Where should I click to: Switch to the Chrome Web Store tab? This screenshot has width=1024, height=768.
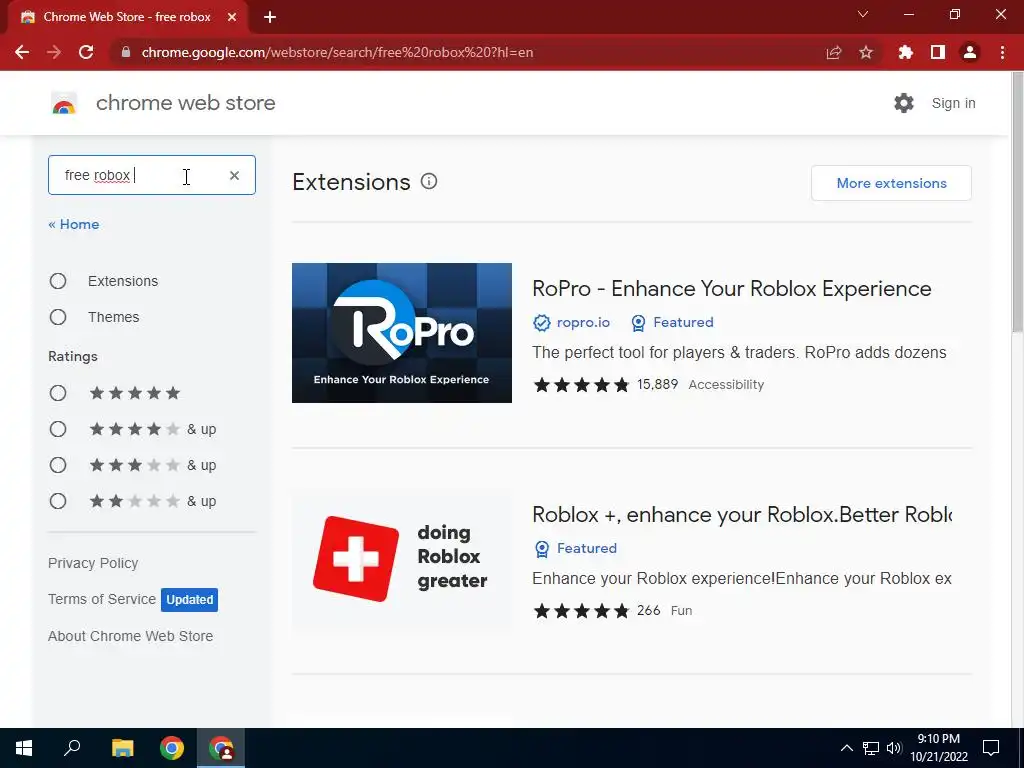tap(127, 17)
